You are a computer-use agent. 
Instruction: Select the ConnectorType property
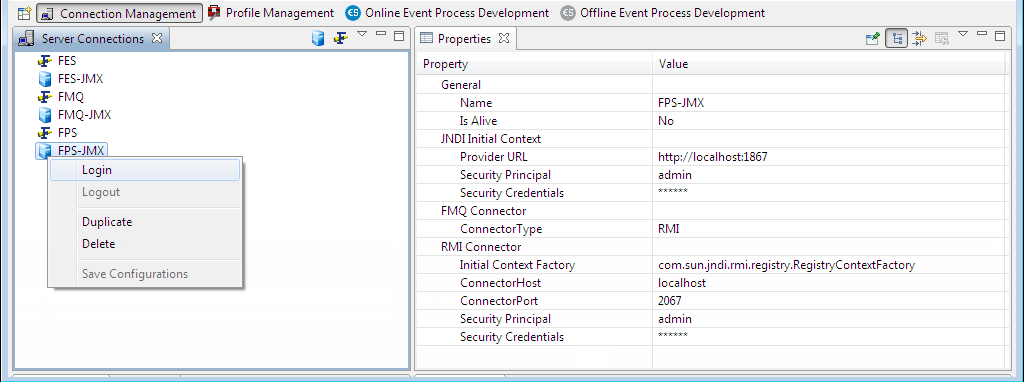[501, 229]
